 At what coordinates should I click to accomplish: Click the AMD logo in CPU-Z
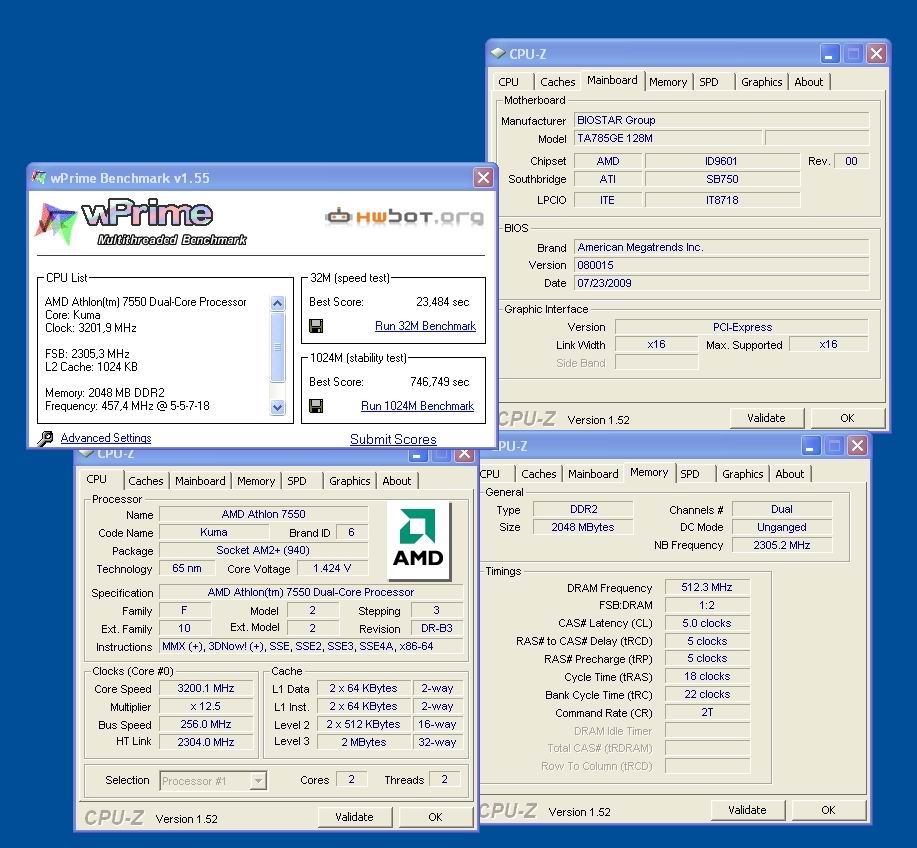418,540
